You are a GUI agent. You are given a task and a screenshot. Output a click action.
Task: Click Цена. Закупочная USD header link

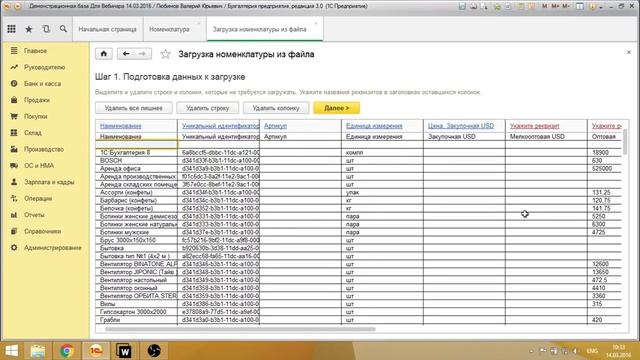tap(461, 126)
